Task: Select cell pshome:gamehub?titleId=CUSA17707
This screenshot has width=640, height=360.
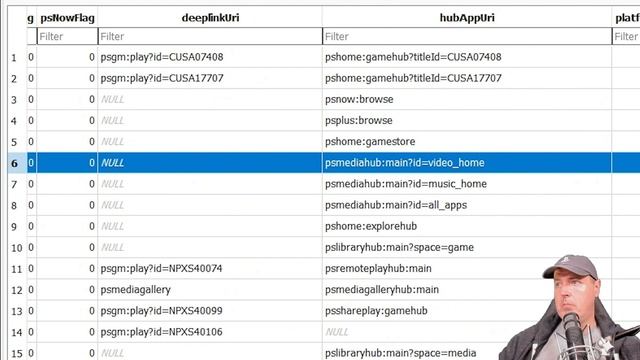Action: click(x=467, y=78)
